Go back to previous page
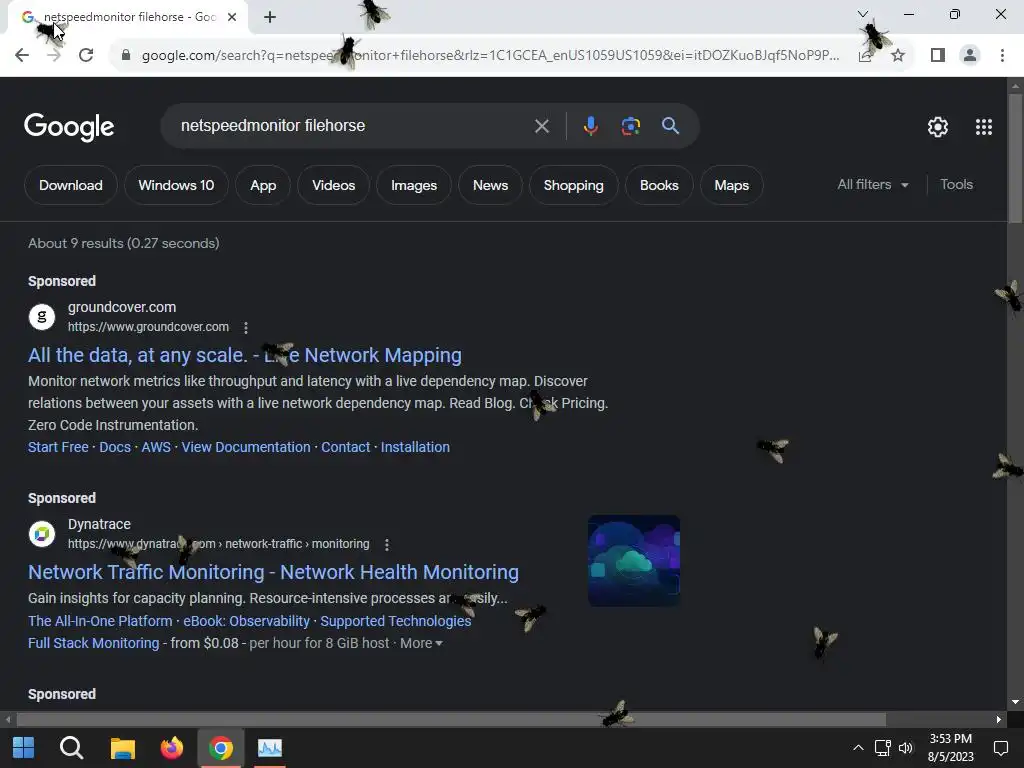The height and width of the screenshot is (768, 1024). 22,56
